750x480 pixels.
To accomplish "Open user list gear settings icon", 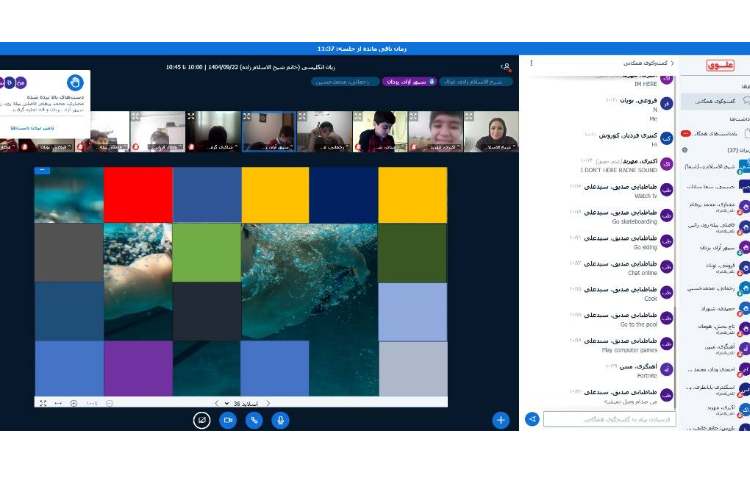I will click(686, 150).
